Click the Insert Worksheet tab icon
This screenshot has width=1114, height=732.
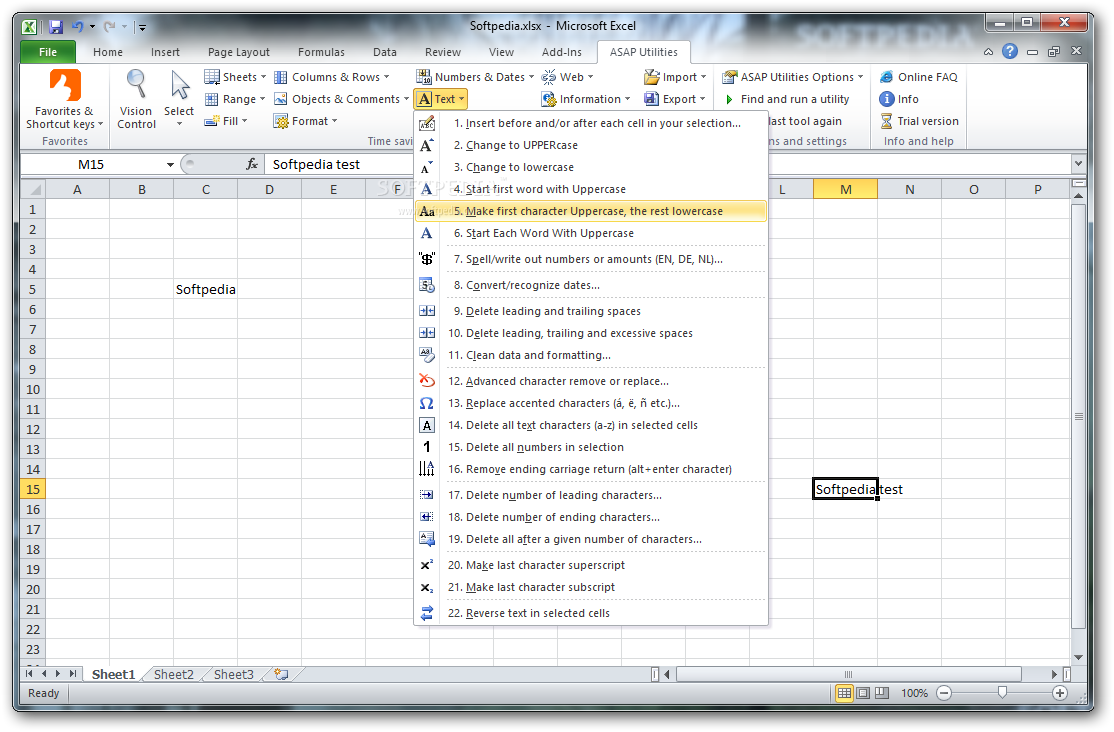(x=282, y=674)
